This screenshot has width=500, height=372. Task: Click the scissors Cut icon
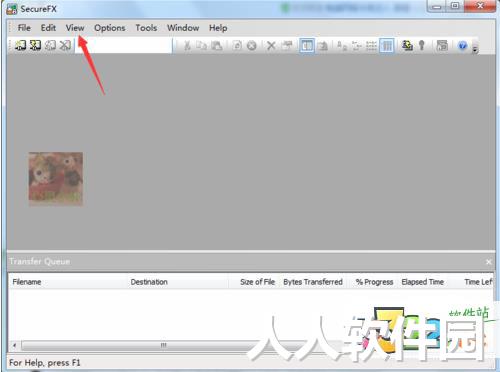click(x=187, y=46)
